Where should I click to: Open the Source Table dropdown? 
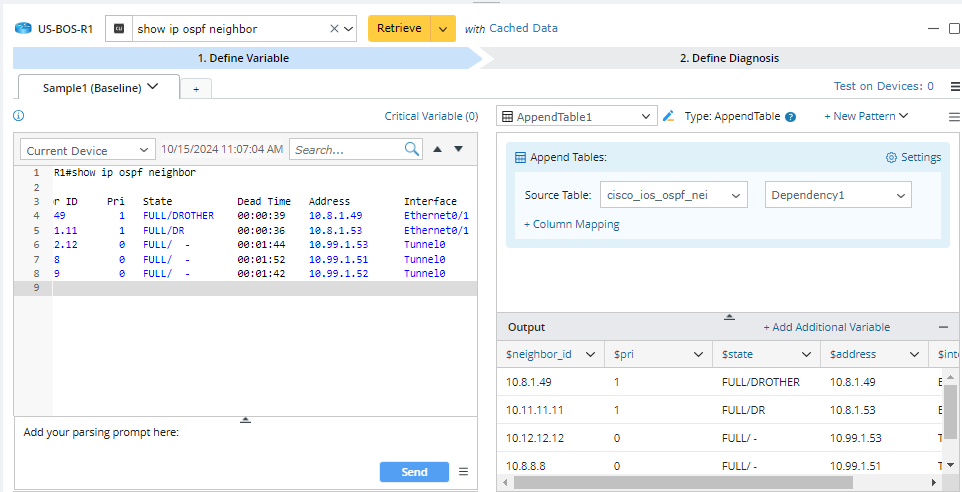point(673,195)
